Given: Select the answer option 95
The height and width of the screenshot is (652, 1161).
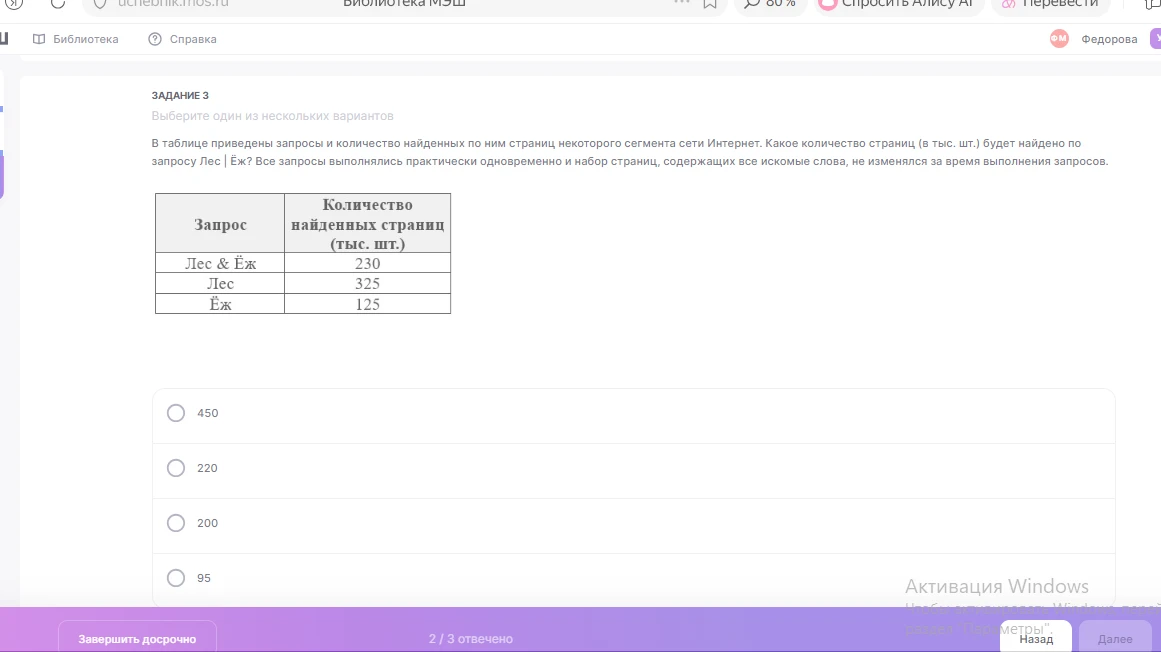Looking at the screenshot, I should coord(175,578).
